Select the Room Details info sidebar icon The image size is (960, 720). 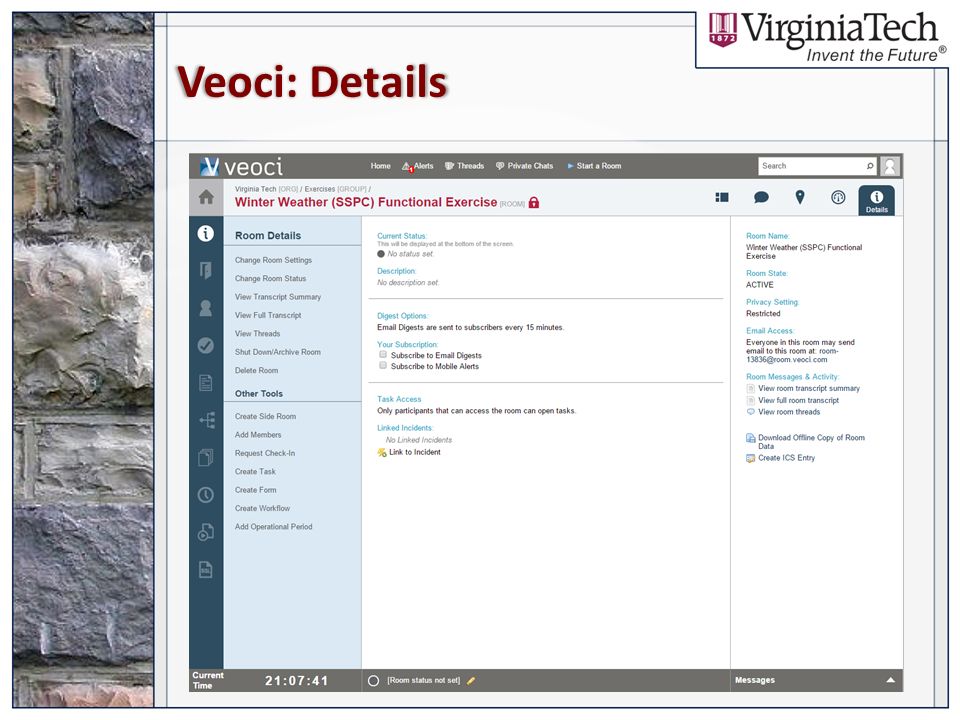click(206, 233)
